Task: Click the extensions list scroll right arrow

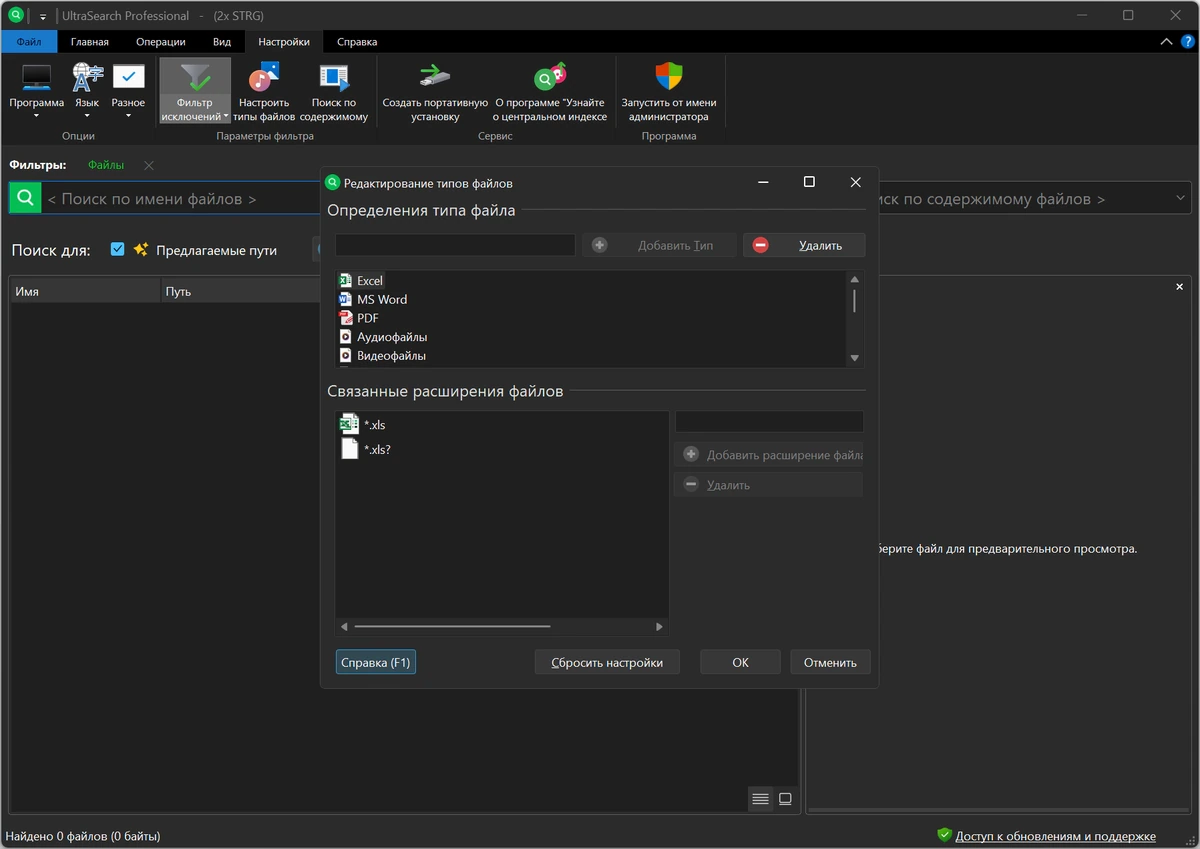Action: point(659,627)
